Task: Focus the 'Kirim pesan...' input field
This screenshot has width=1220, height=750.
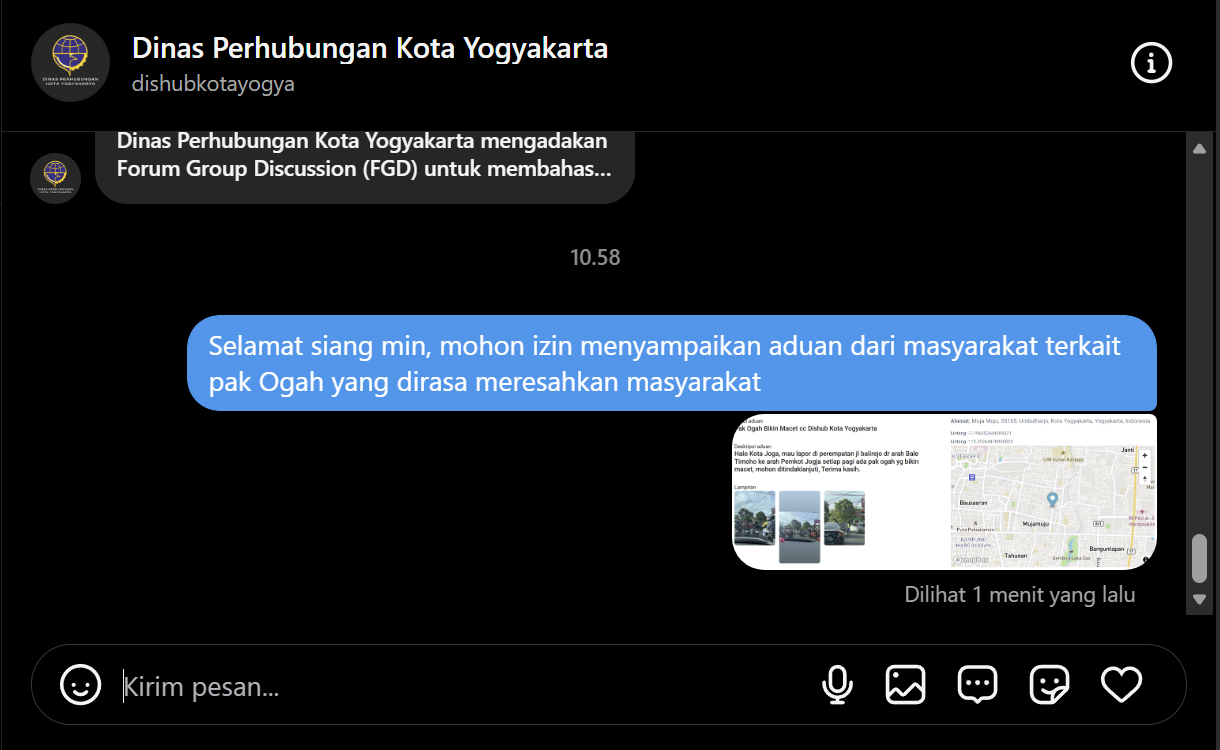Action: (460, 687)
